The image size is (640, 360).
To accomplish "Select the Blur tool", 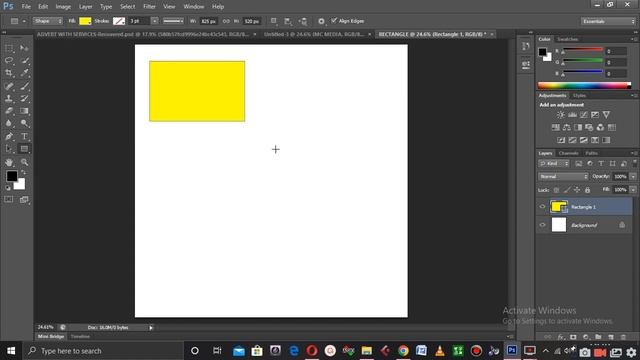I will pyautogui.click(x=9, y=123).
